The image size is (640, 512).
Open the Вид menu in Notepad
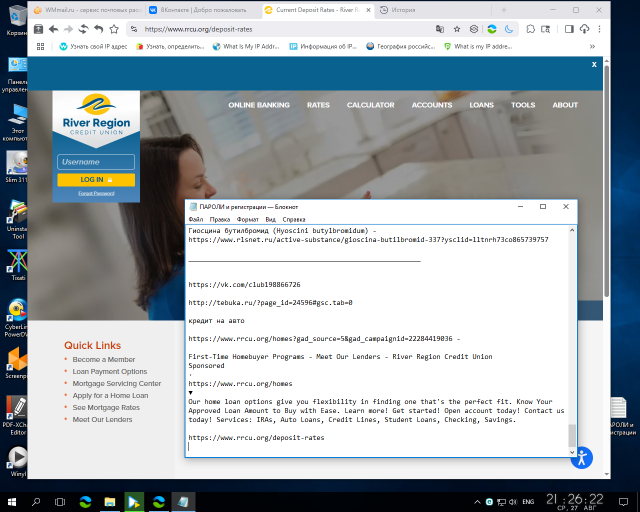pyautogui.click(x=270, y=219)
